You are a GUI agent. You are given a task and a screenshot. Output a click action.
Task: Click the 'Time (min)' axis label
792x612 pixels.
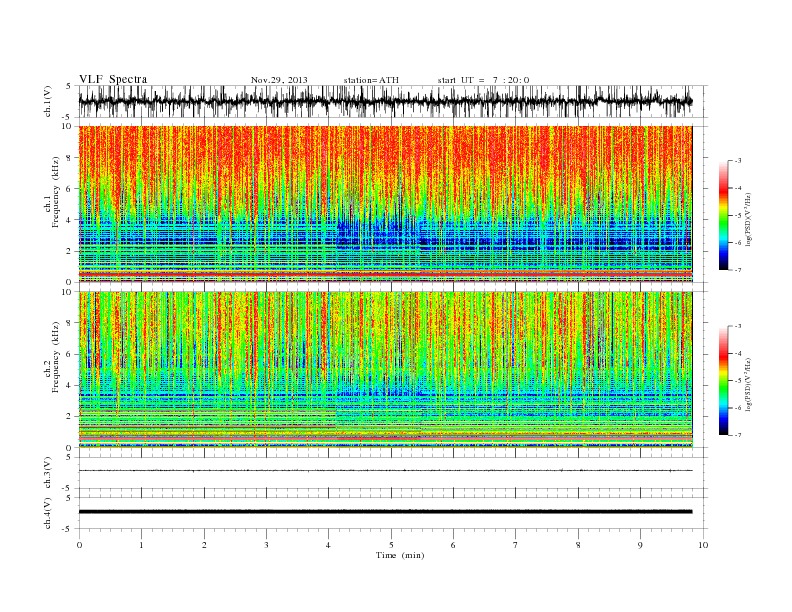(x=400, y=555)
